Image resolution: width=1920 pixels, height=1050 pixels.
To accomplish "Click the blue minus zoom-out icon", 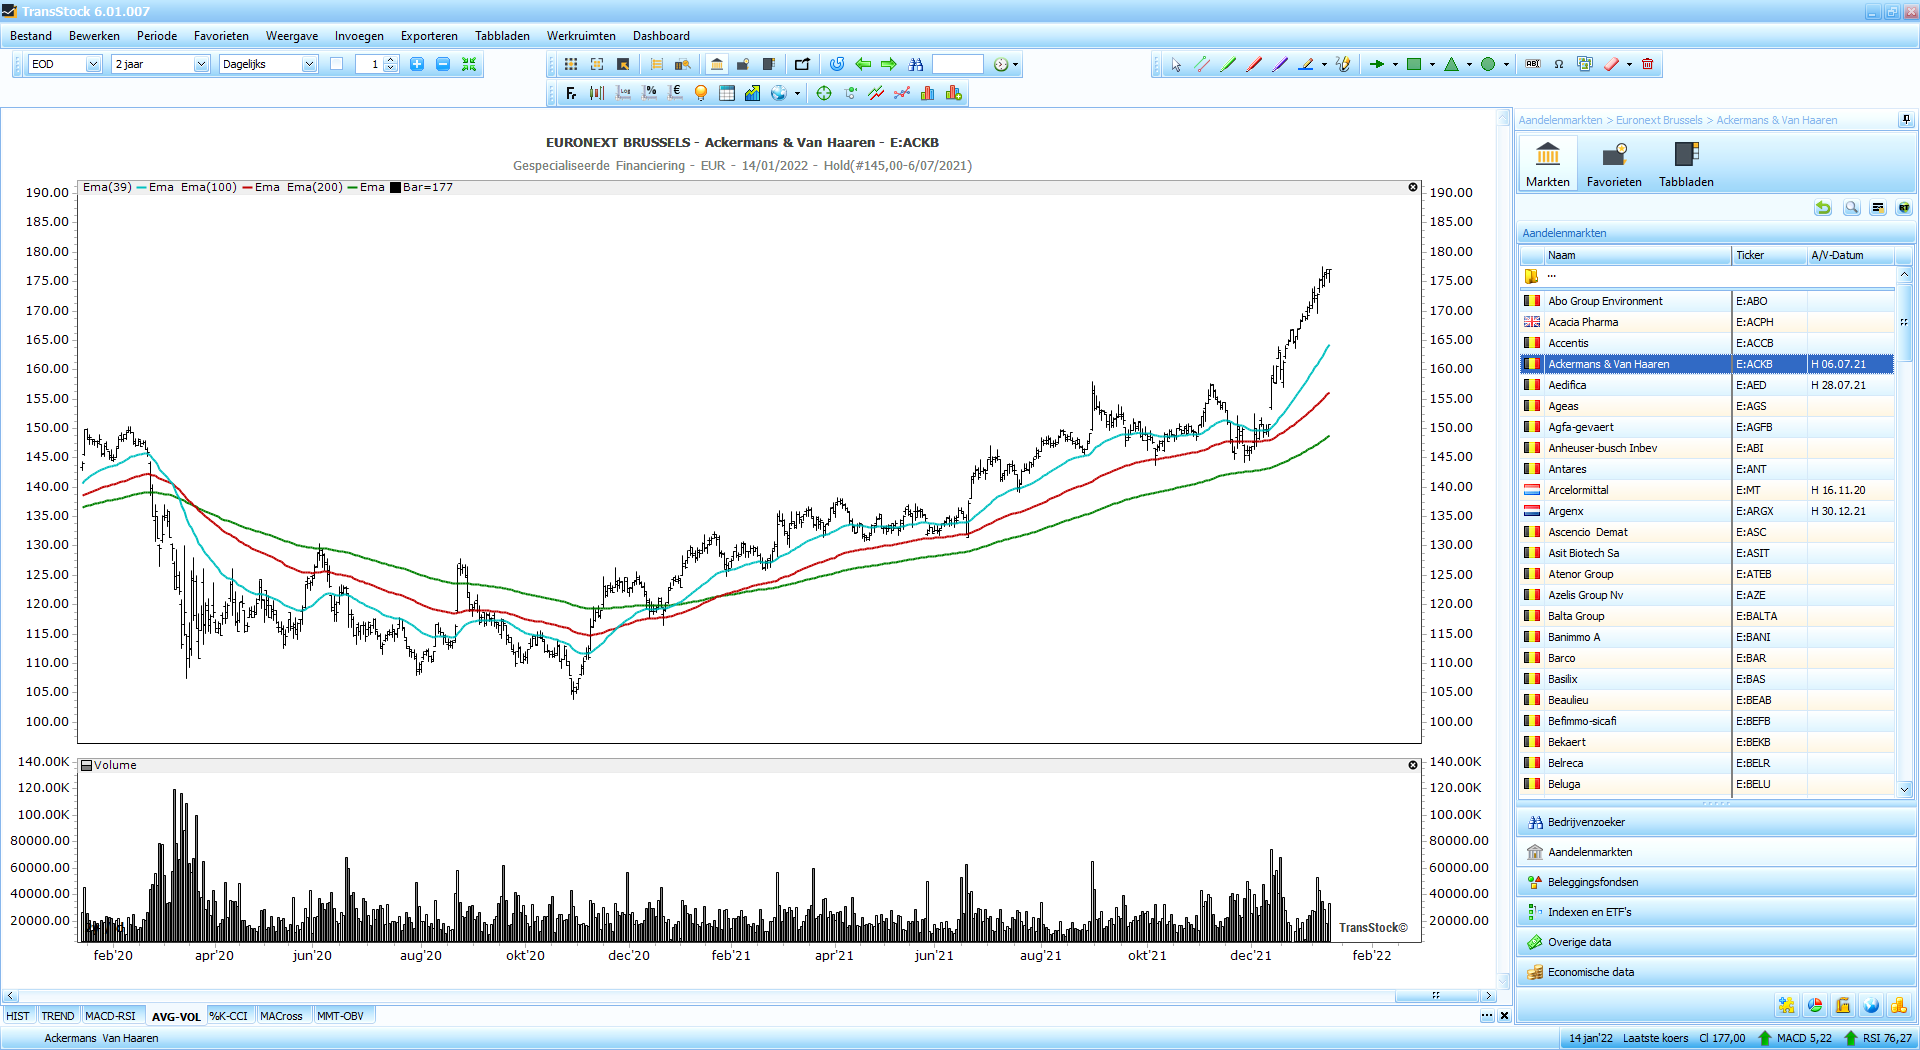I will coord(443,64).
